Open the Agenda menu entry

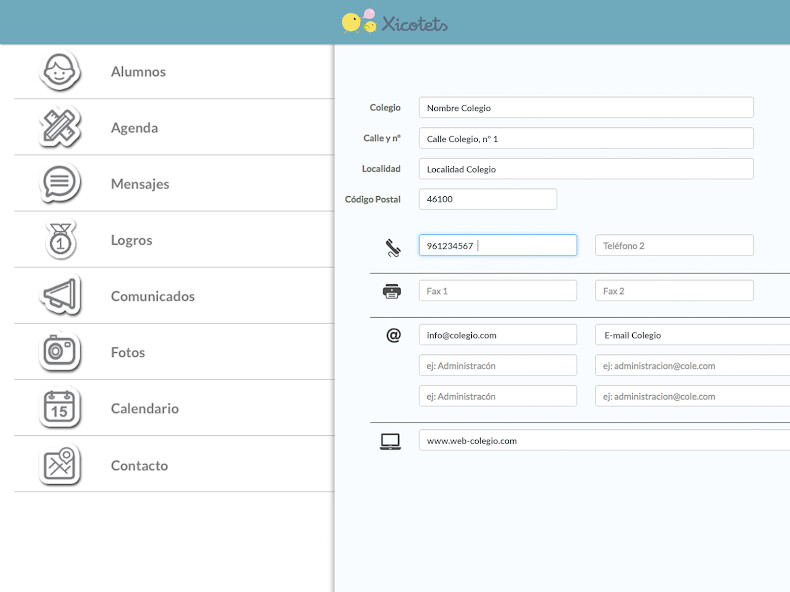pyautogui.click(x=174, y=127)
